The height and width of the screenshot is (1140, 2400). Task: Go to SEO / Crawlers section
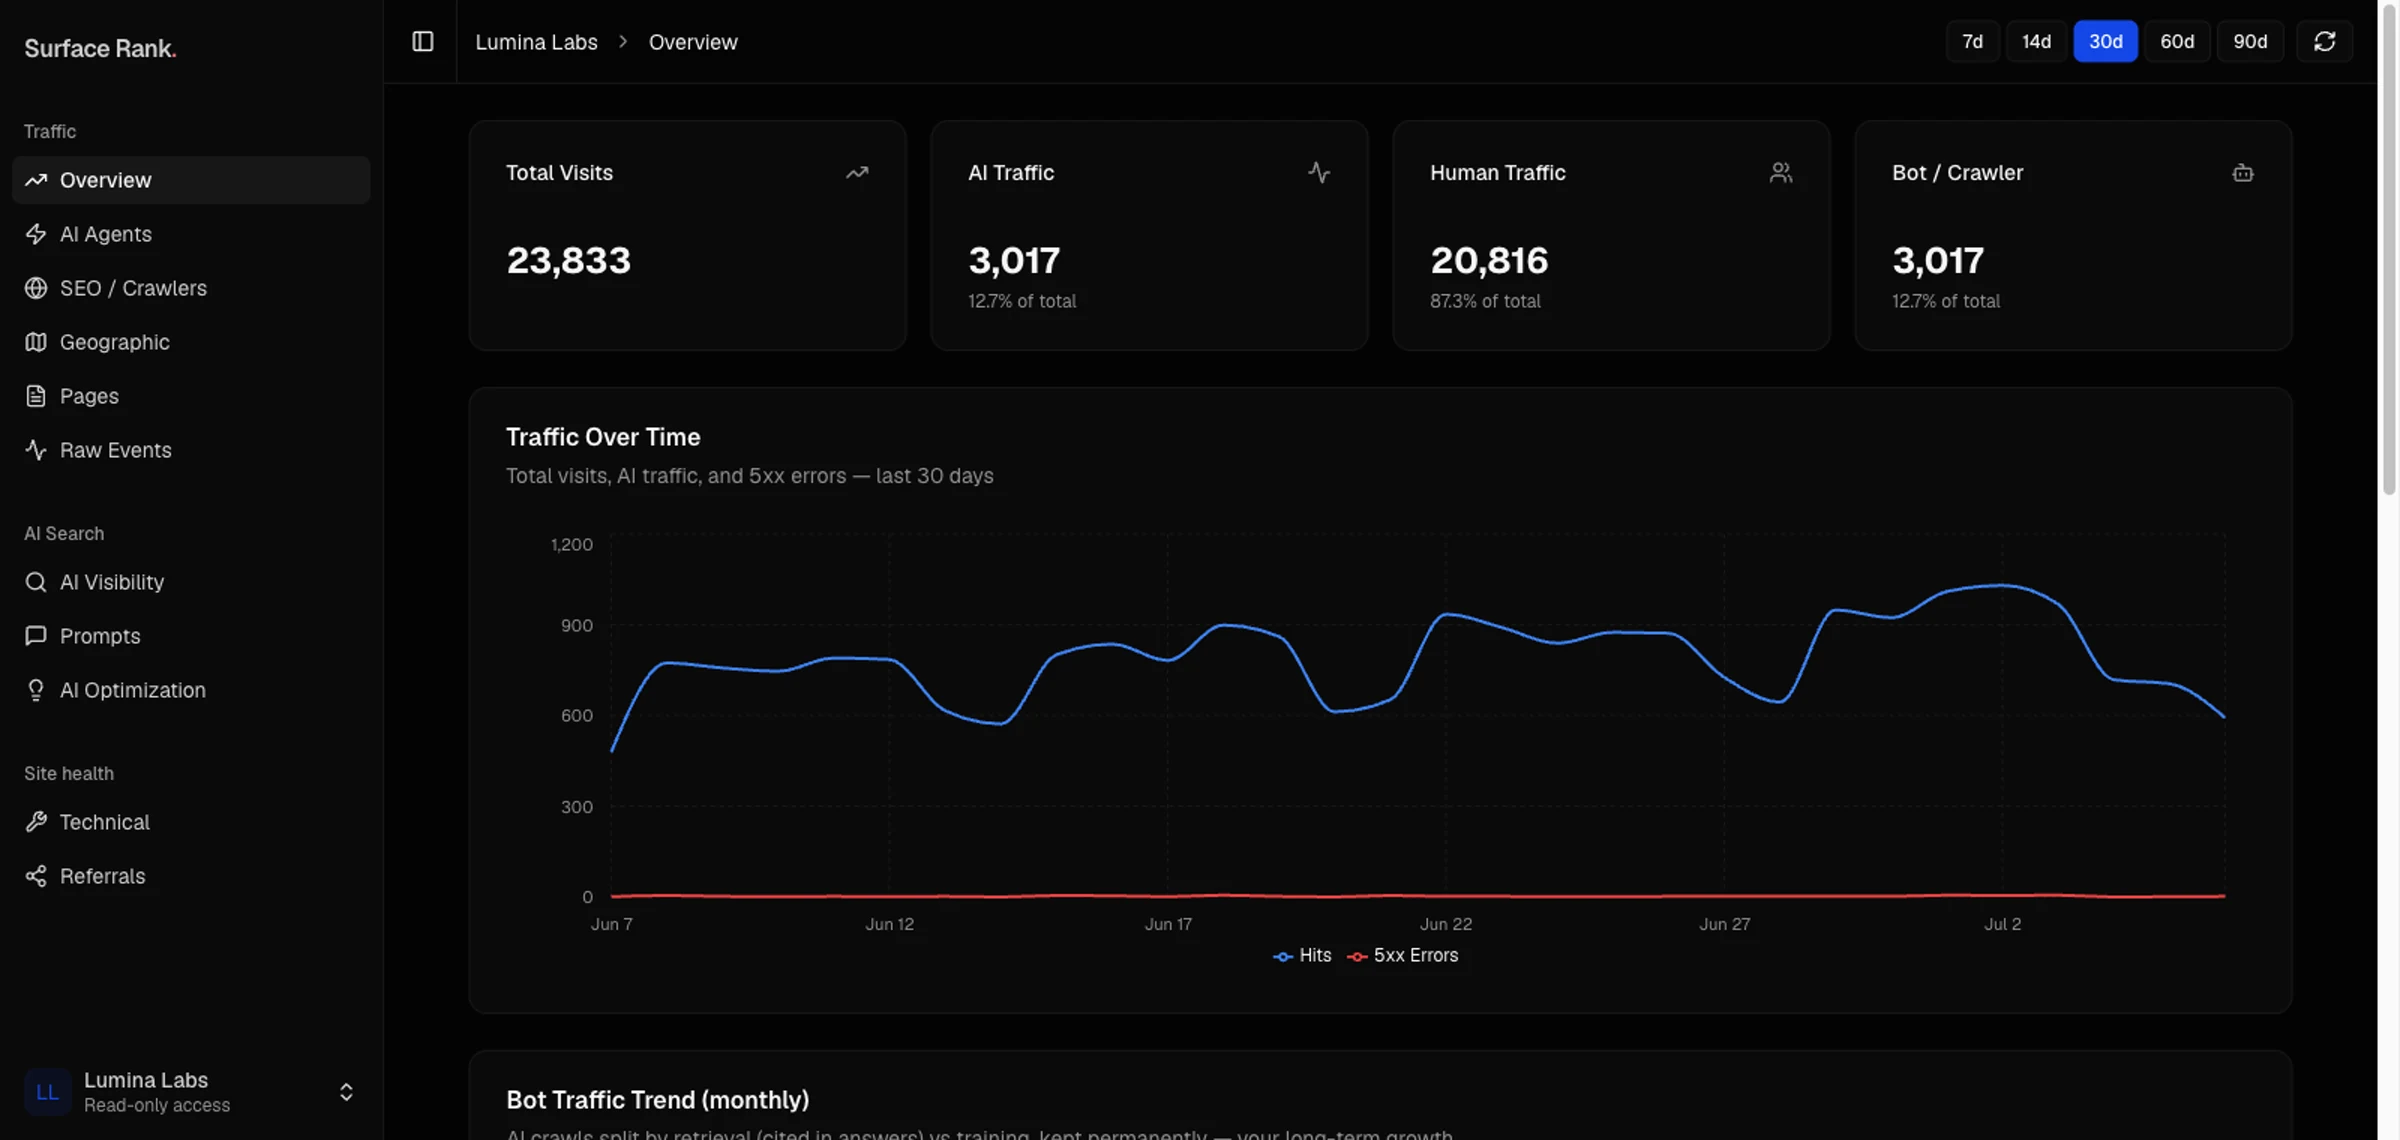pos(191,288)
